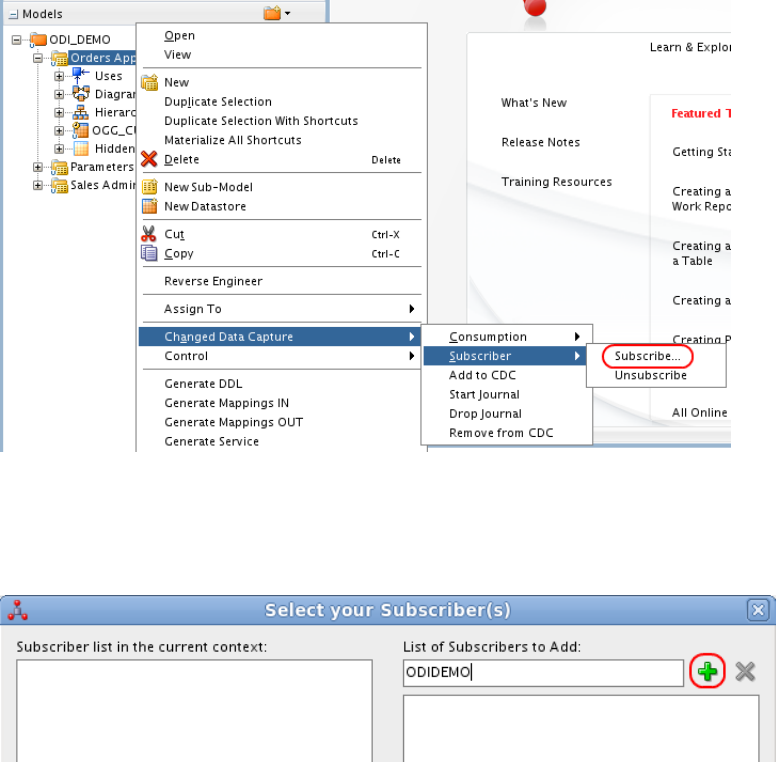776x762 pixels.
Task: Open the Control submenu
Action: click(x=281, y=356)
